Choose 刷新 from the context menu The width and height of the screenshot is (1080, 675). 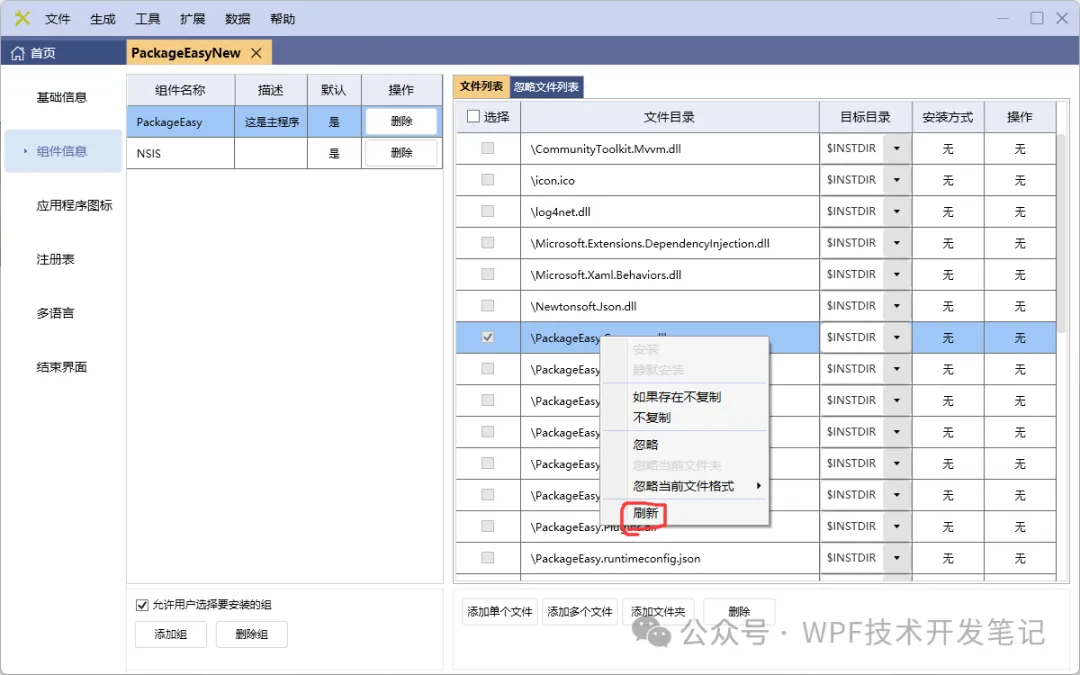click(x=684, y=513)
